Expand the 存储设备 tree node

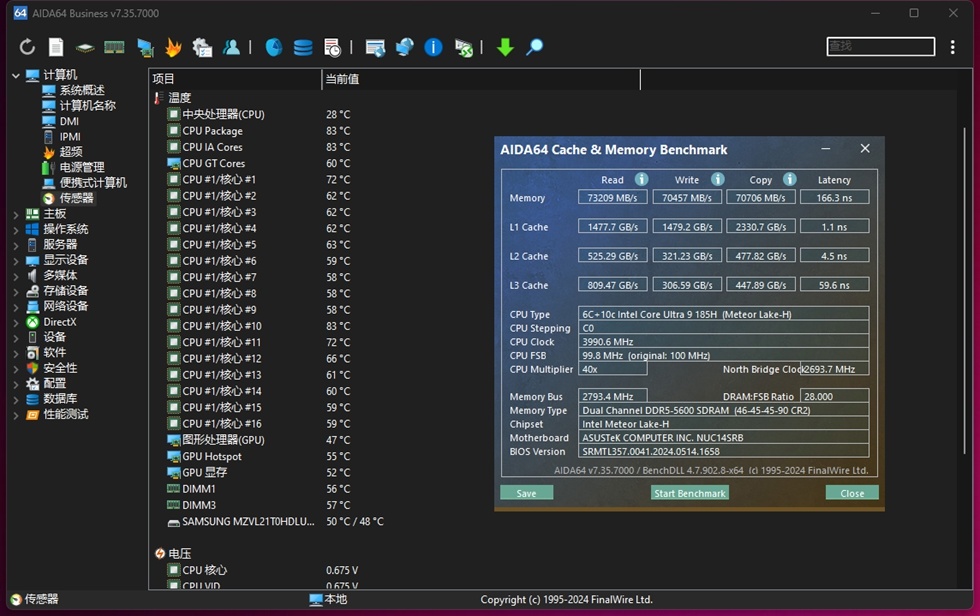tap(16, 291)
